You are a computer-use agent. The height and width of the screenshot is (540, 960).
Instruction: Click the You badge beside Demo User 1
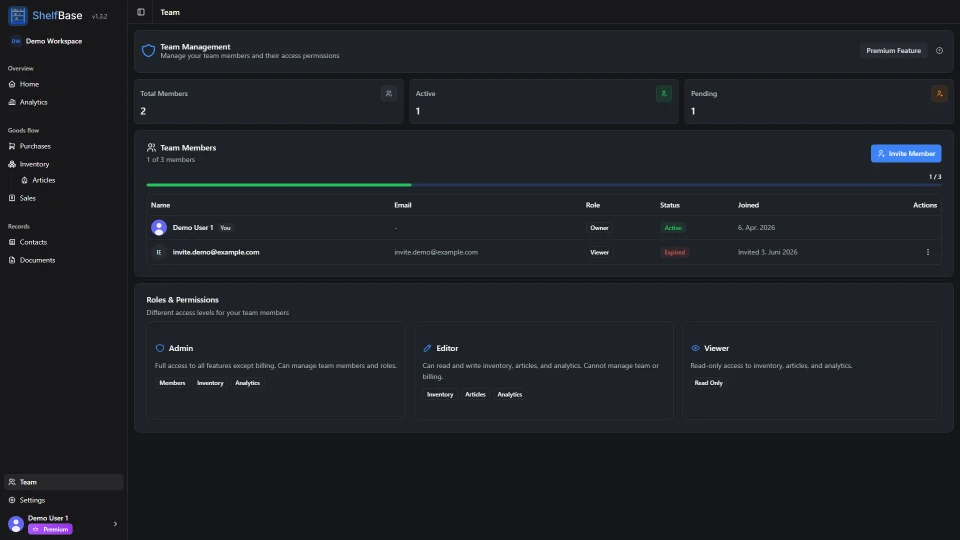(x=225, y=228)
